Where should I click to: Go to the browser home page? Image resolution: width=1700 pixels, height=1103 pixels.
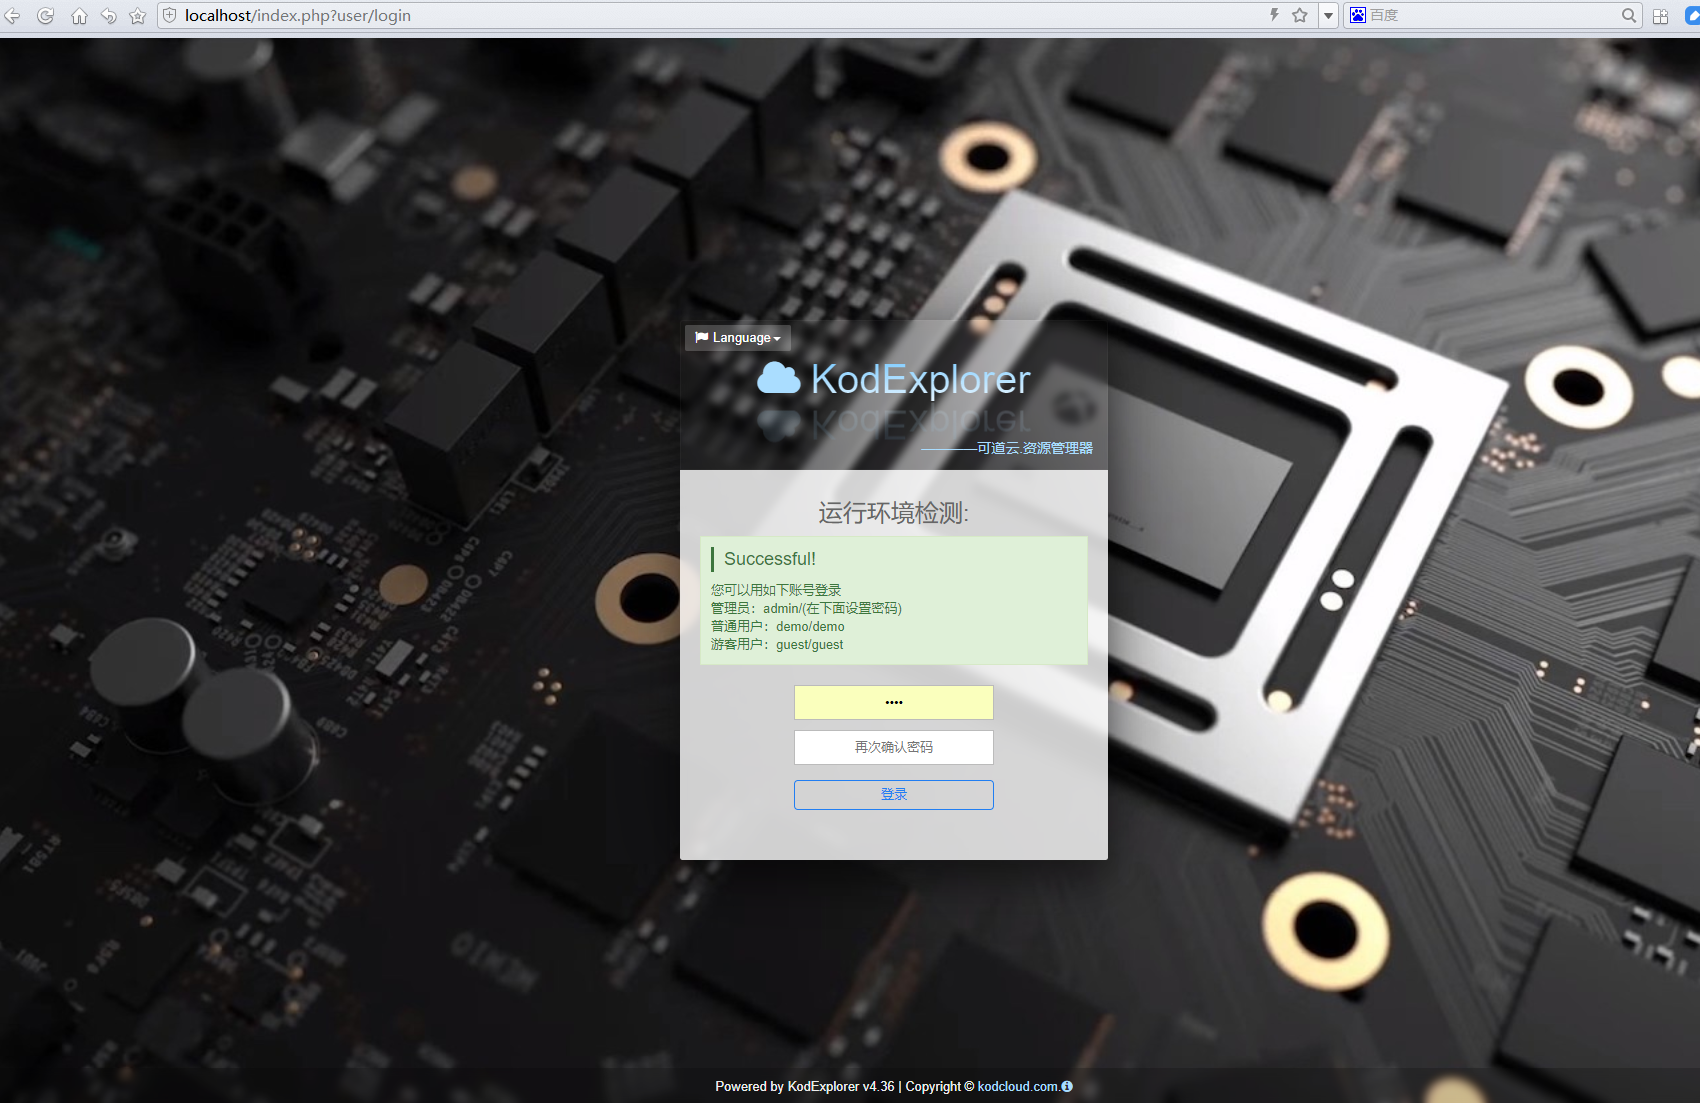79,16
